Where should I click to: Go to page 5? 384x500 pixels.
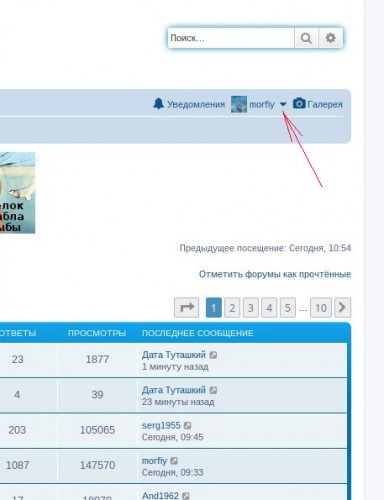(x=288, y=307)
